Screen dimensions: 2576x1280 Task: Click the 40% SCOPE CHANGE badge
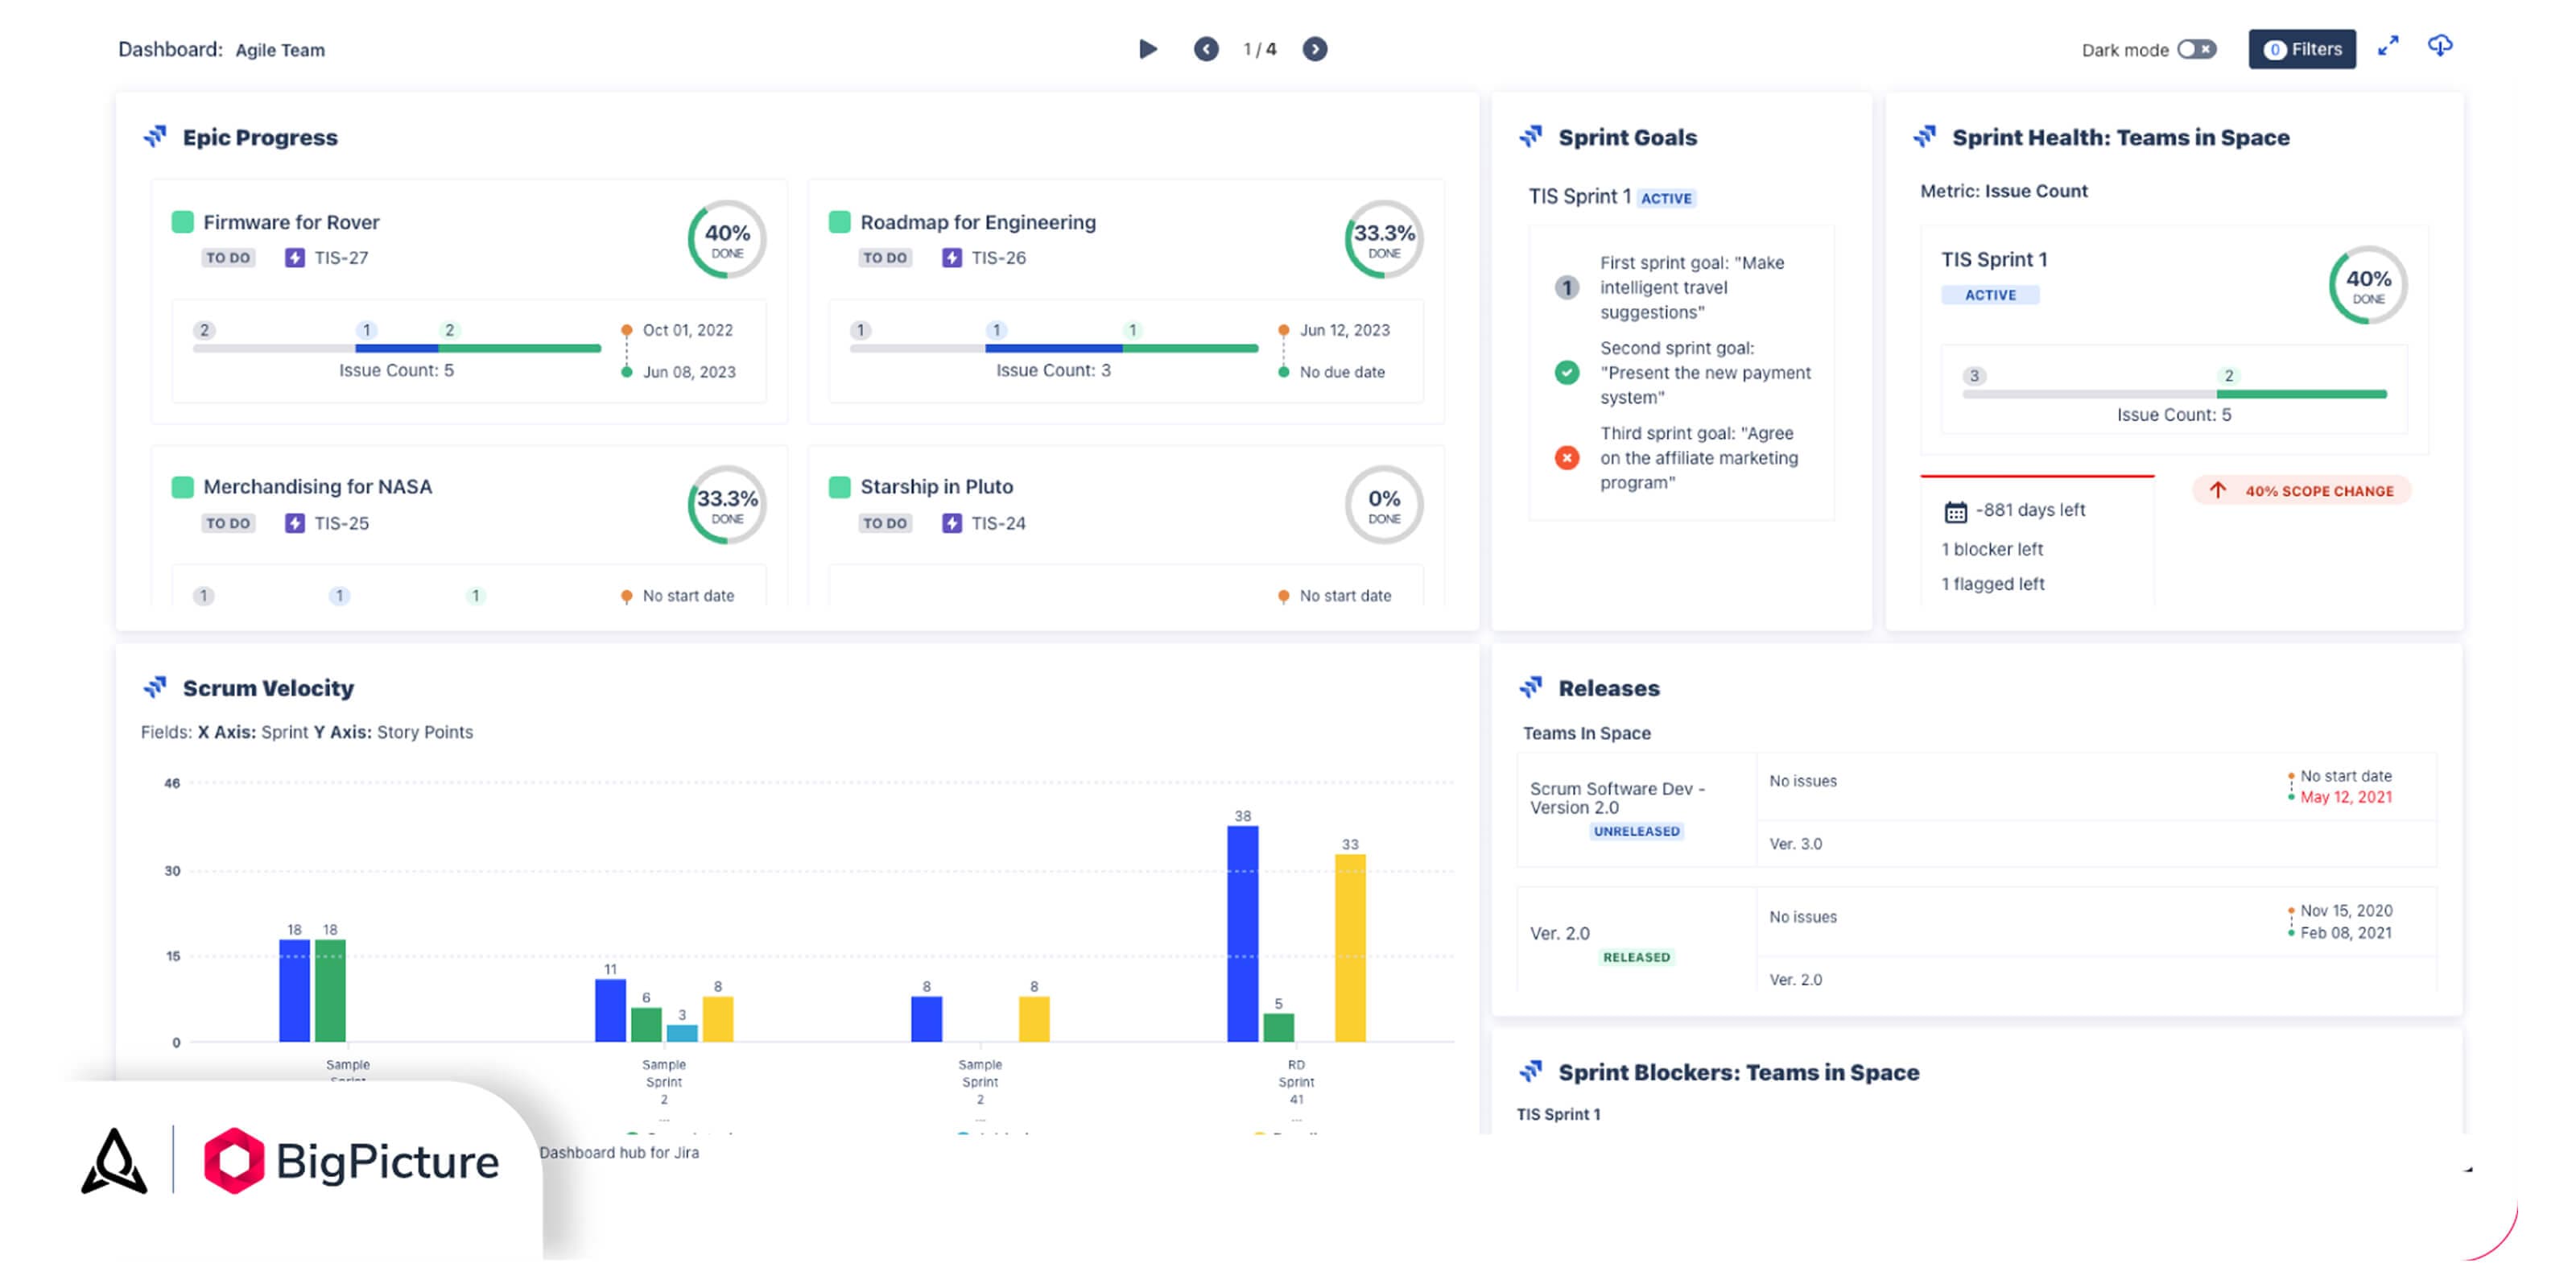pyautogui.click(x=2302, y=491)
